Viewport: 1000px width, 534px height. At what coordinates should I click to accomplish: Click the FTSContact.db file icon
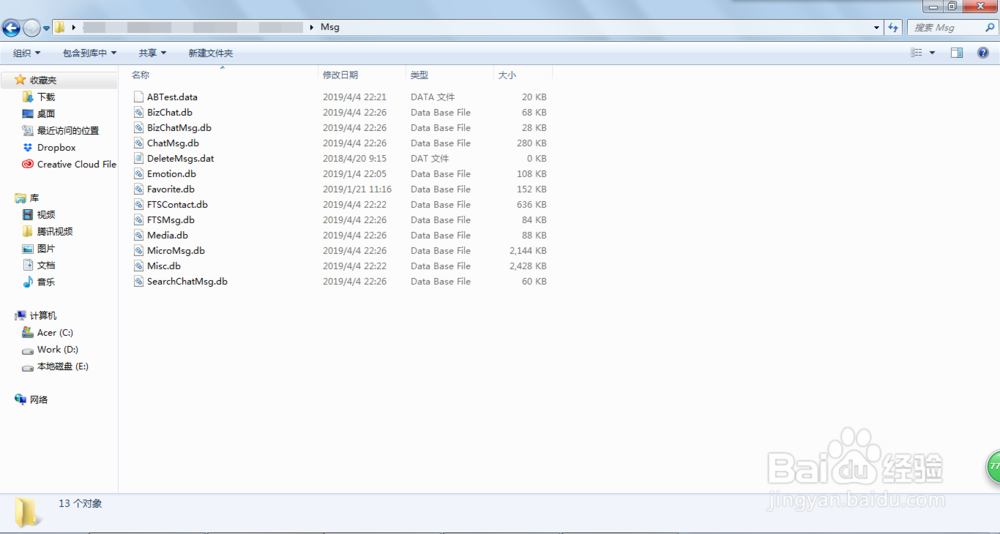[x=138, y=204]
